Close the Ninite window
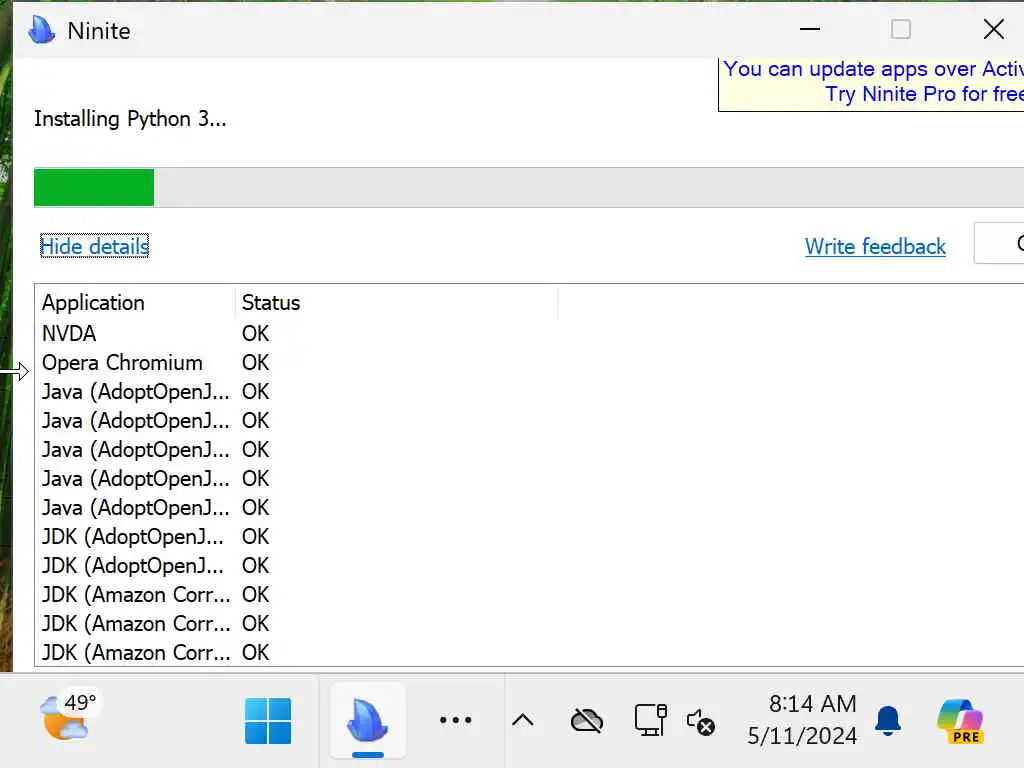1024x768 pixels. point(993,29)
